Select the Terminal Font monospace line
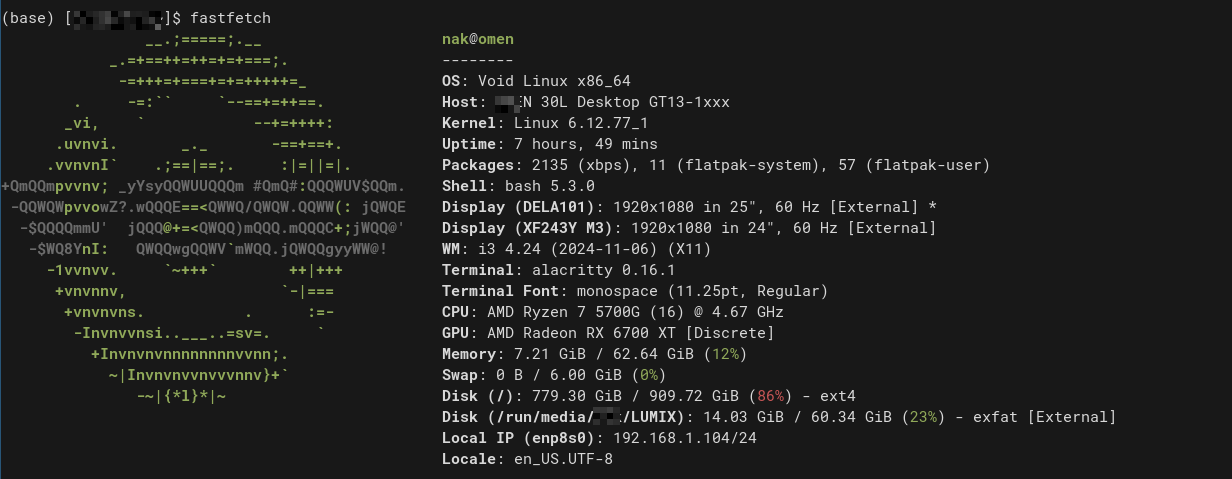This screenshot has height=479, width=1232. coord(635,291)
